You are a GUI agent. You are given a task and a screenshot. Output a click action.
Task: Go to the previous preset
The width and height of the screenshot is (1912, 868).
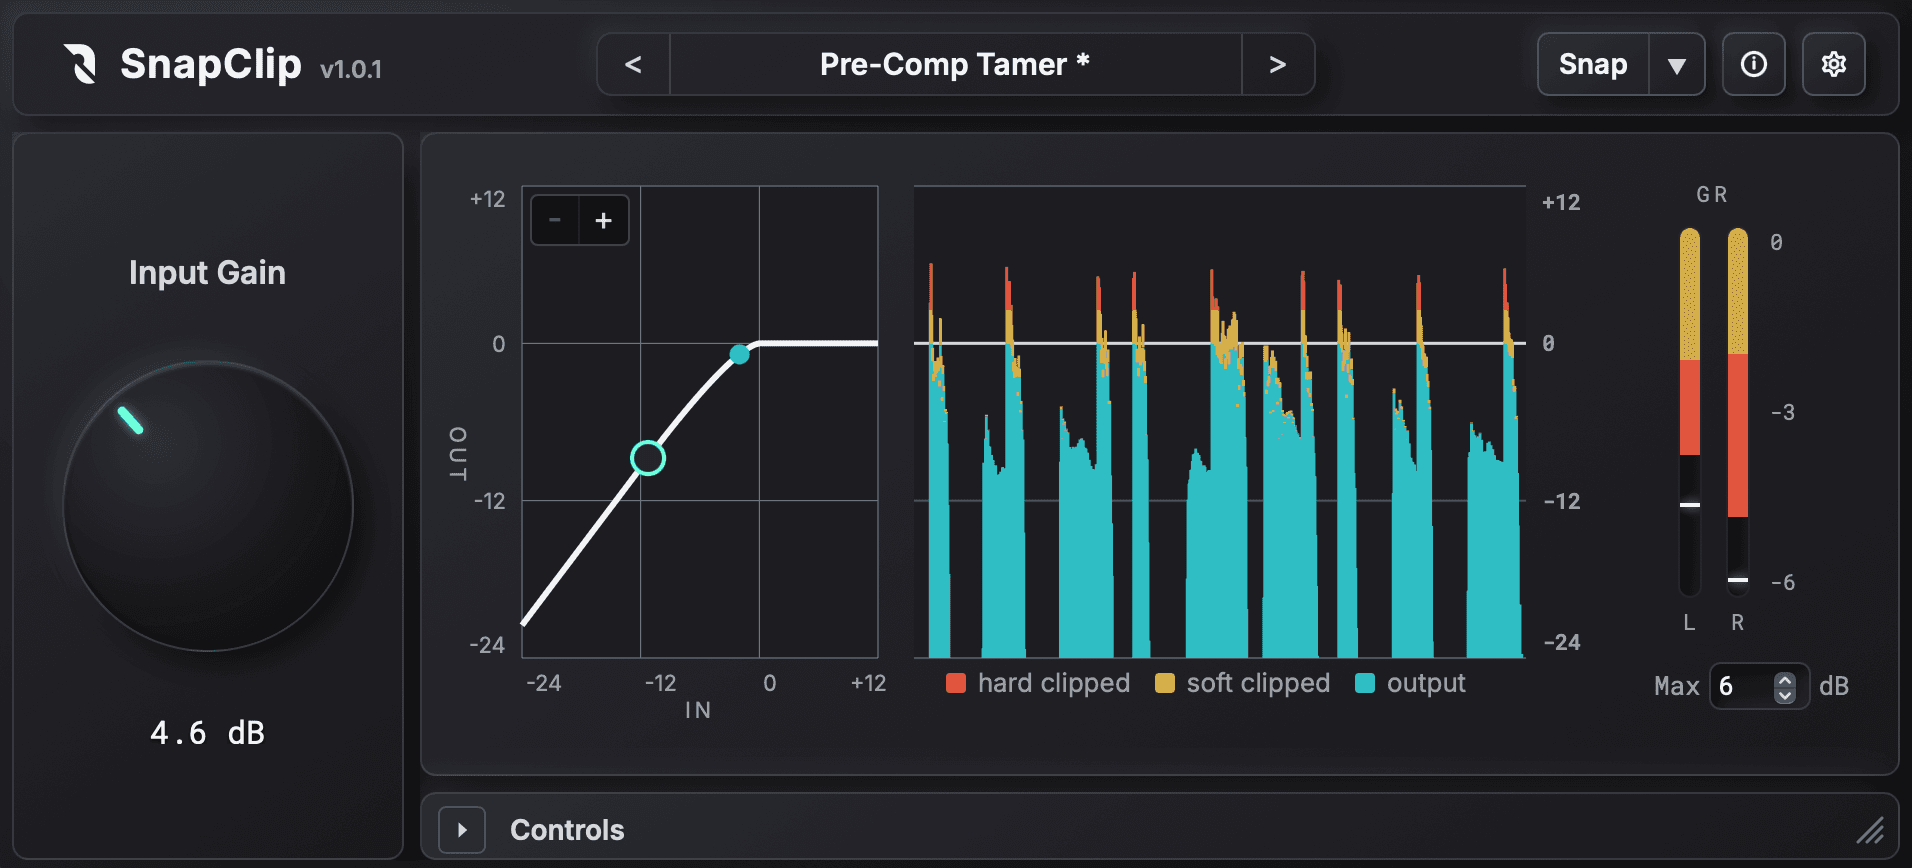[x=633, y=64]
